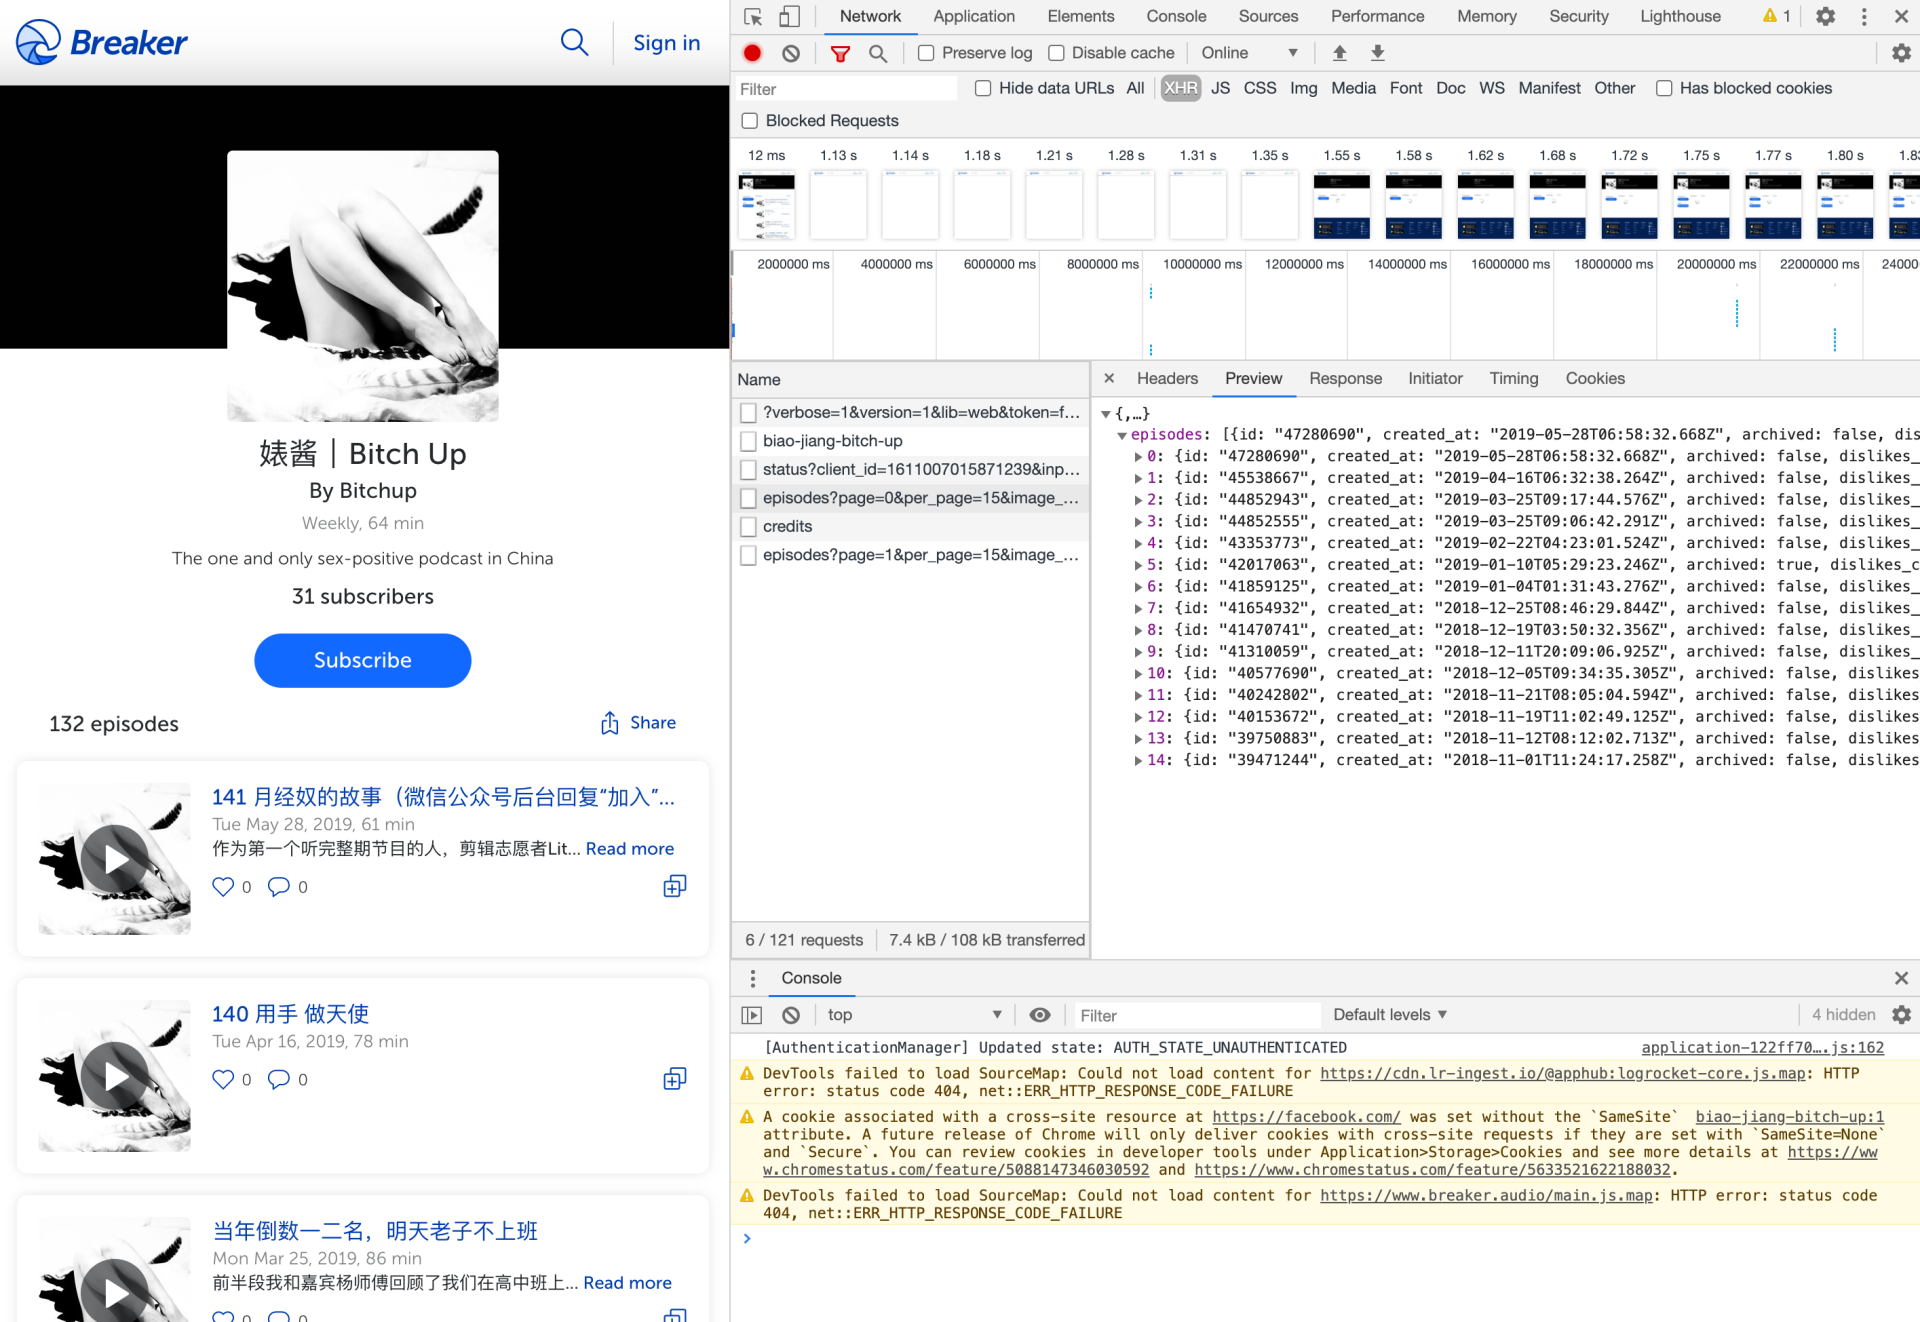Filter by JS request type
This screenshot has height=1322, width=1920.
(1219, 88)
